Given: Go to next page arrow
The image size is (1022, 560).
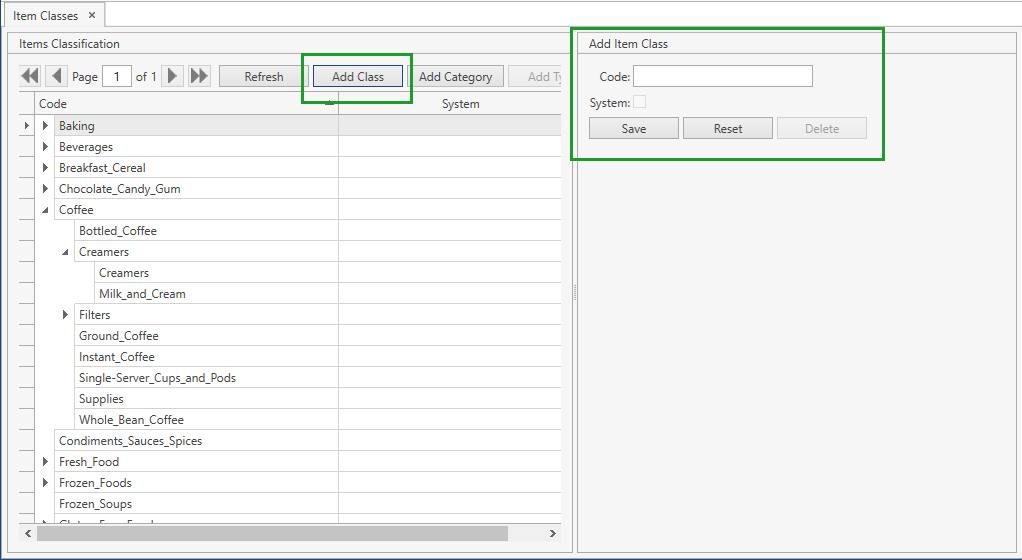Looking at the screenshot, I should coord(173,76).
